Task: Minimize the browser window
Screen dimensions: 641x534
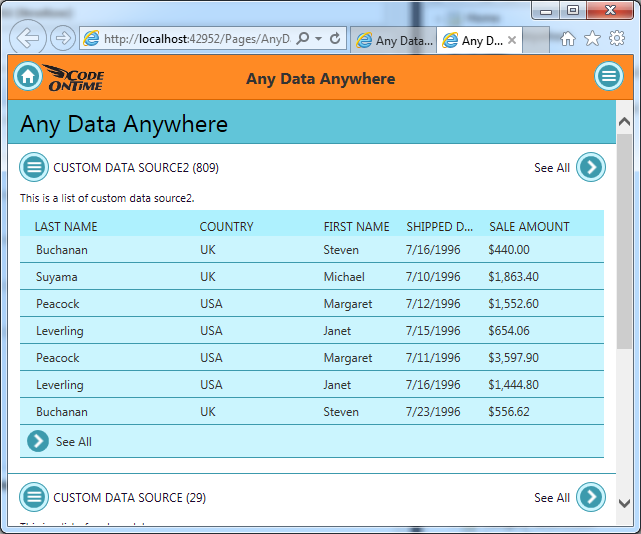Action: coord(546,11)
